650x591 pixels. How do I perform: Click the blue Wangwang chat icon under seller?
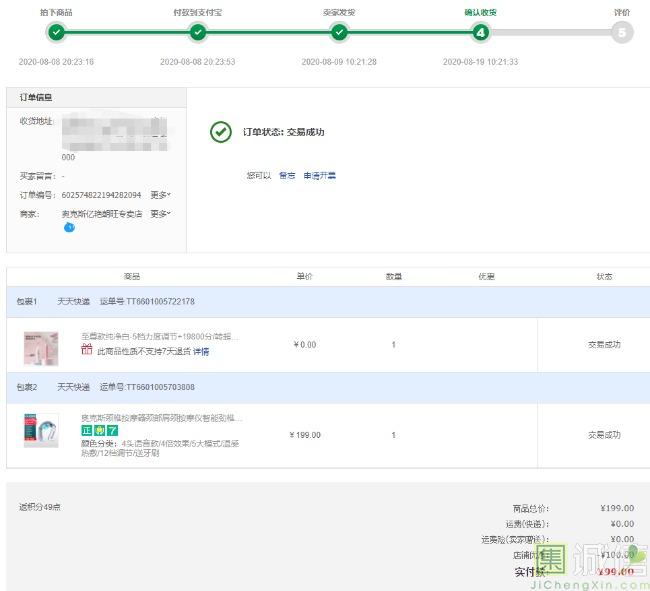click(69, 227)
